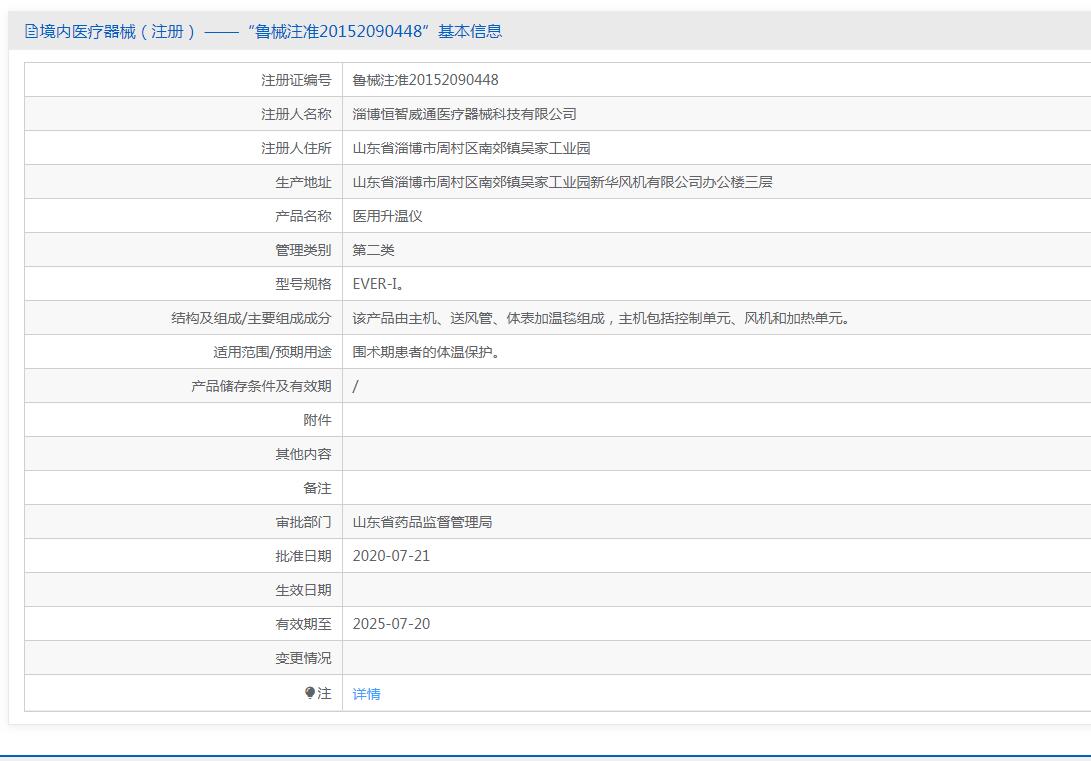Select approval date 2020-07-21
Image resolution: width=1091 pixels, height=761 pixels.
click(x=391, y=556)
